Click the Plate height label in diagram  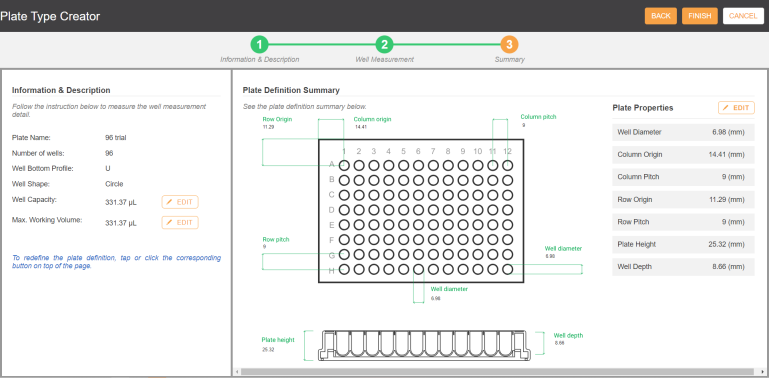278,340
